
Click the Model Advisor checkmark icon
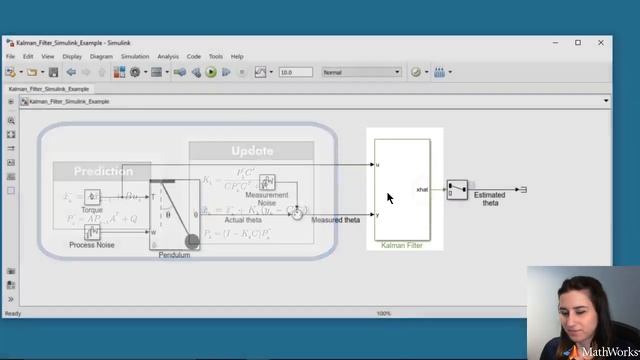(416, 72)
